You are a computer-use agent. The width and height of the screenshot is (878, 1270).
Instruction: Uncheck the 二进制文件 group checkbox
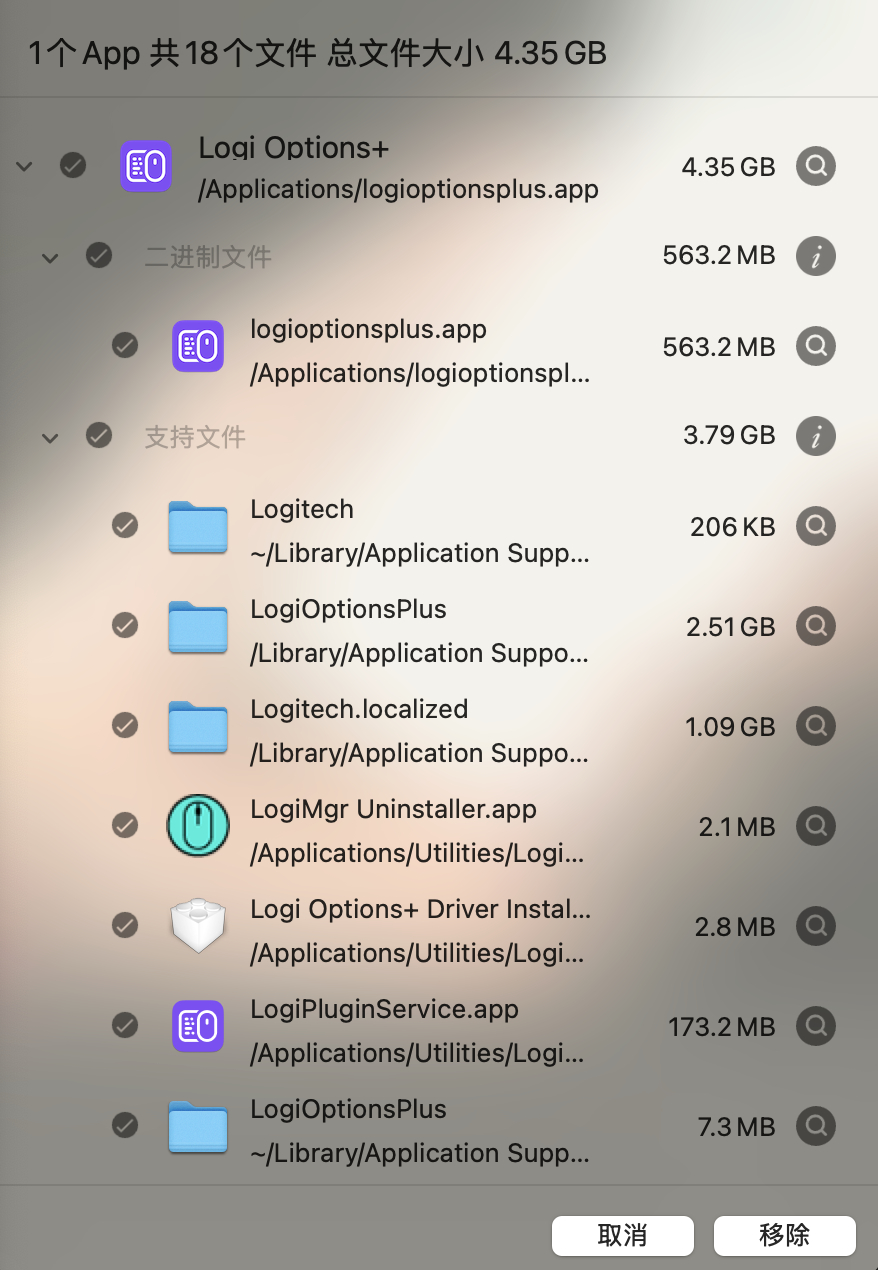(99, 256)
